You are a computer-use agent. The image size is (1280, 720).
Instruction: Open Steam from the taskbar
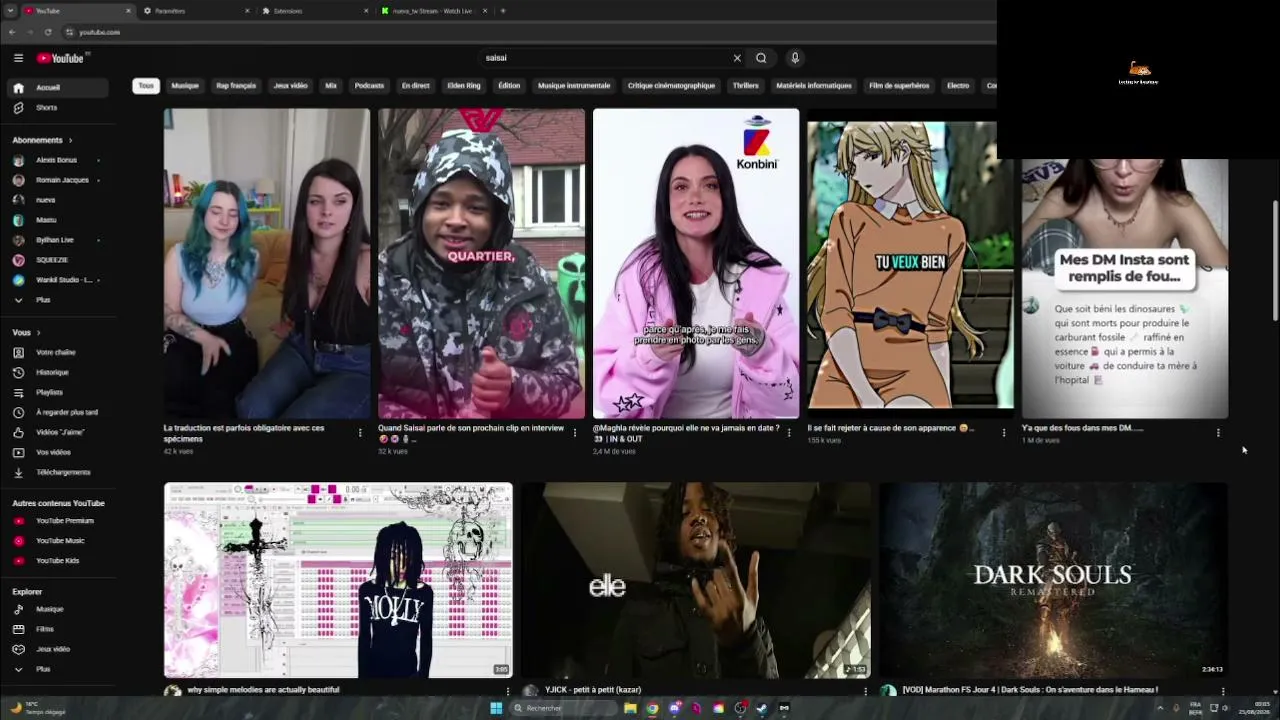(x=762, y=708)
